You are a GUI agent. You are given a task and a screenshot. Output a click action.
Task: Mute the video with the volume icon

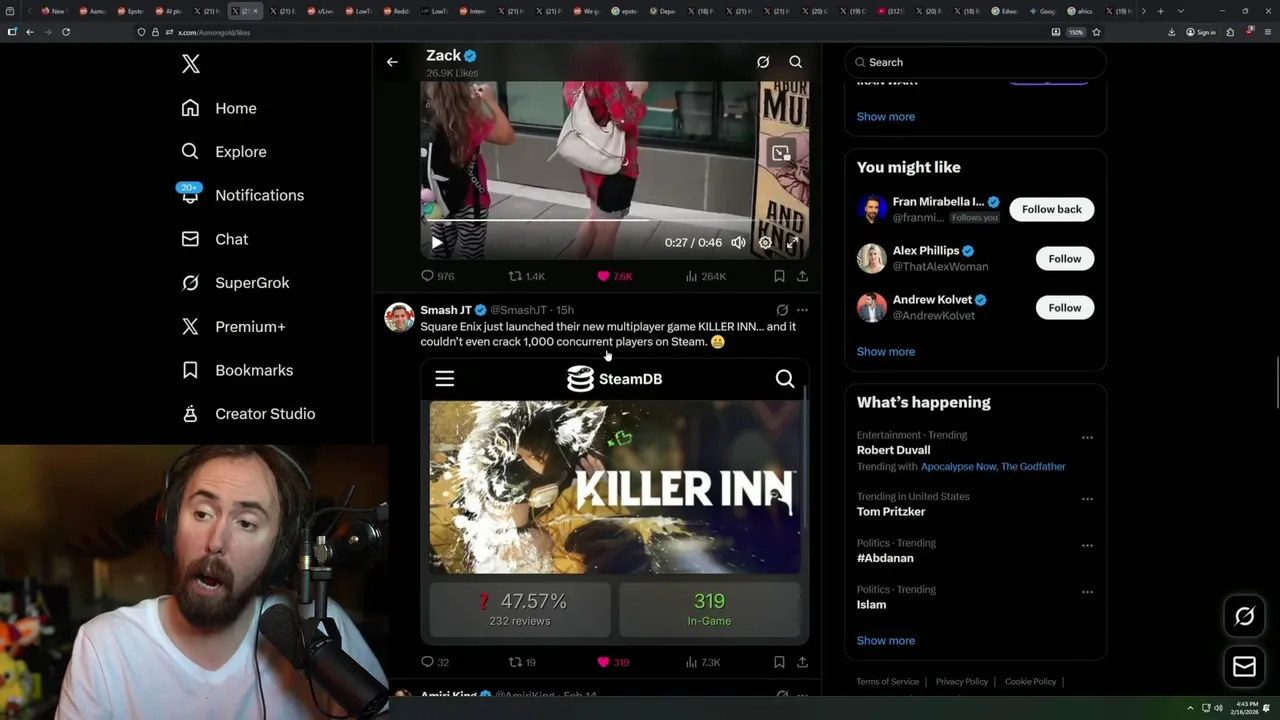tap(738, 242)
